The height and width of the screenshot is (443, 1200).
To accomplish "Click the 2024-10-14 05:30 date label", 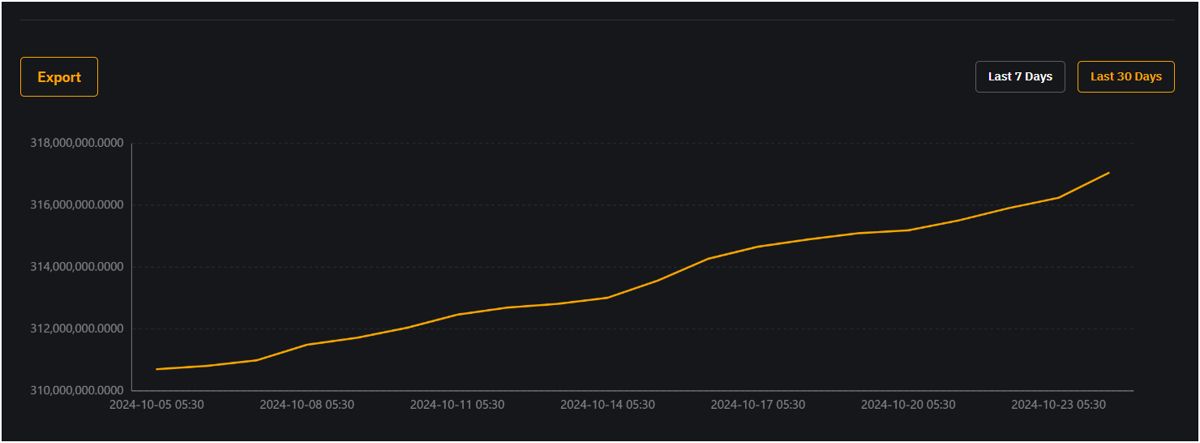I will pyautogui.click(x=608, y=405).
